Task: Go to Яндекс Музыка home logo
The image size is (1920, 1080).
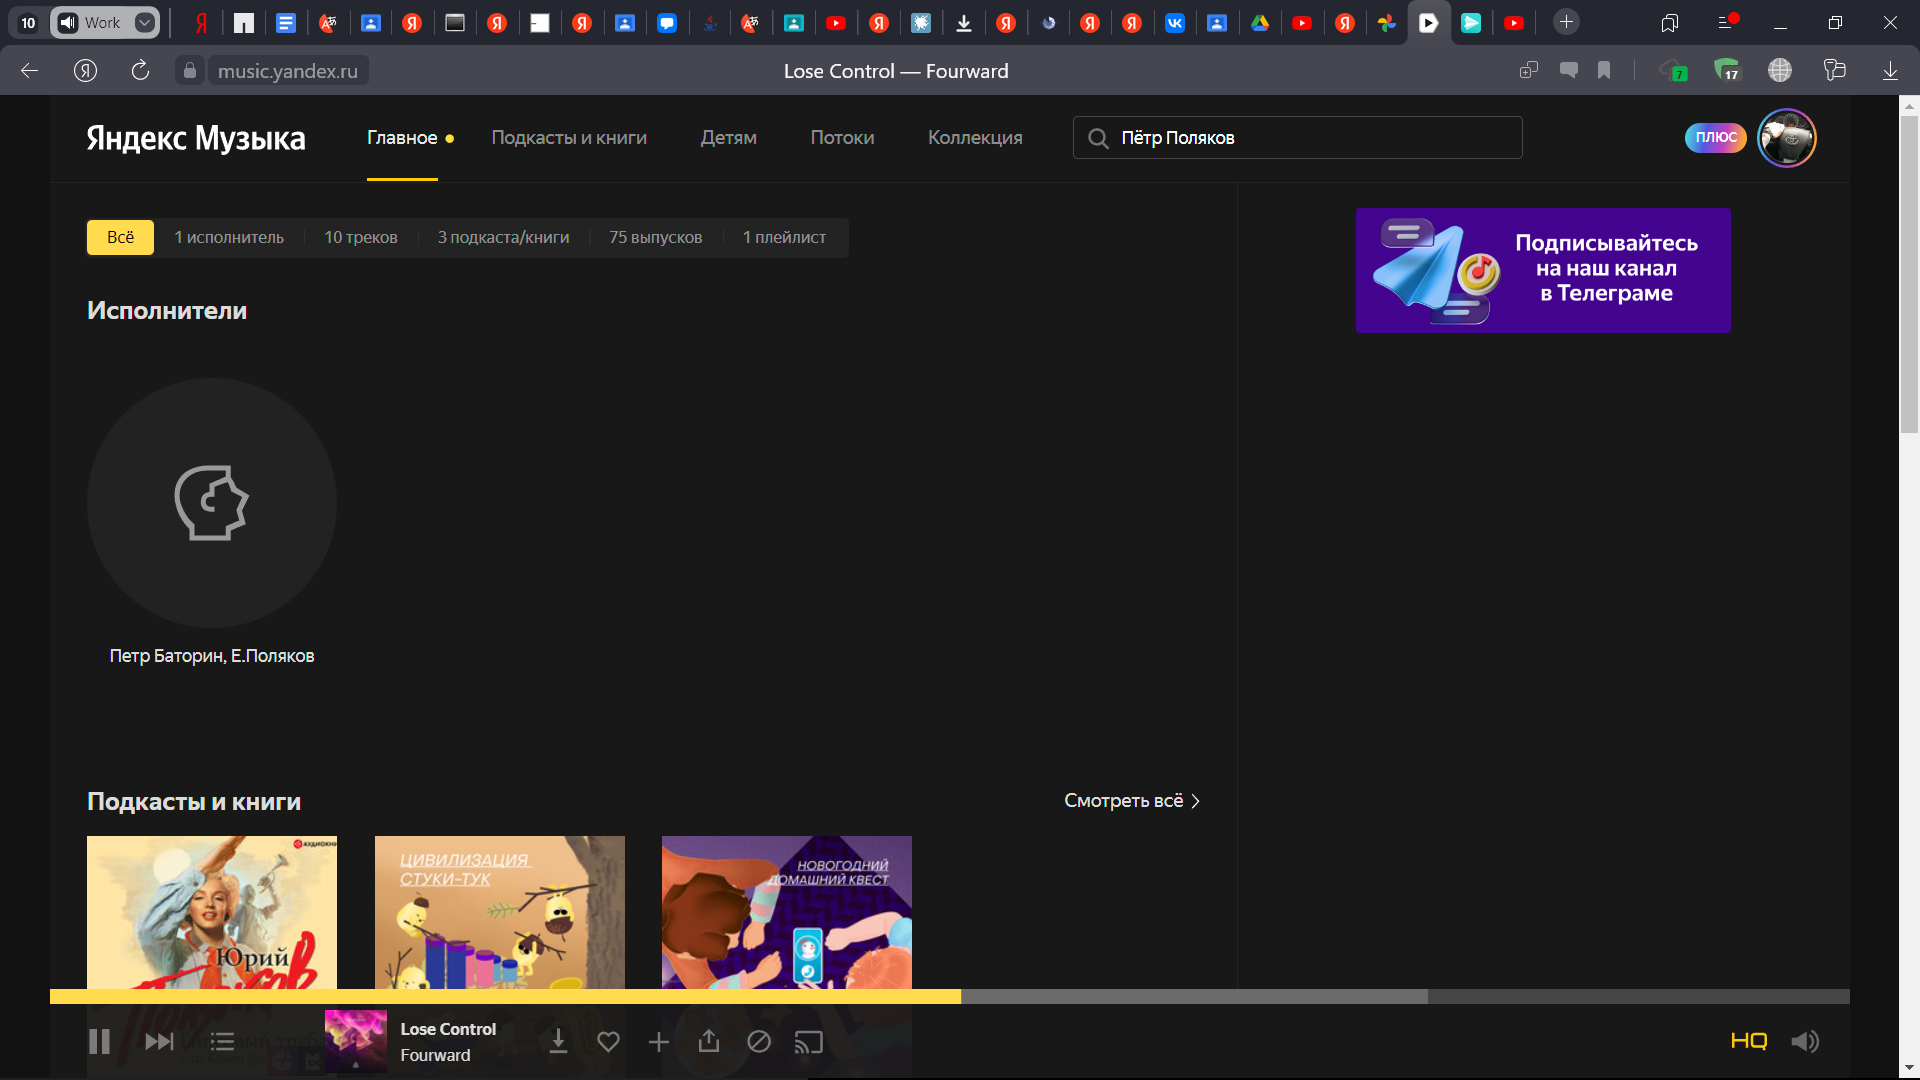Action: pyautogui.click(x=196, y=138)
